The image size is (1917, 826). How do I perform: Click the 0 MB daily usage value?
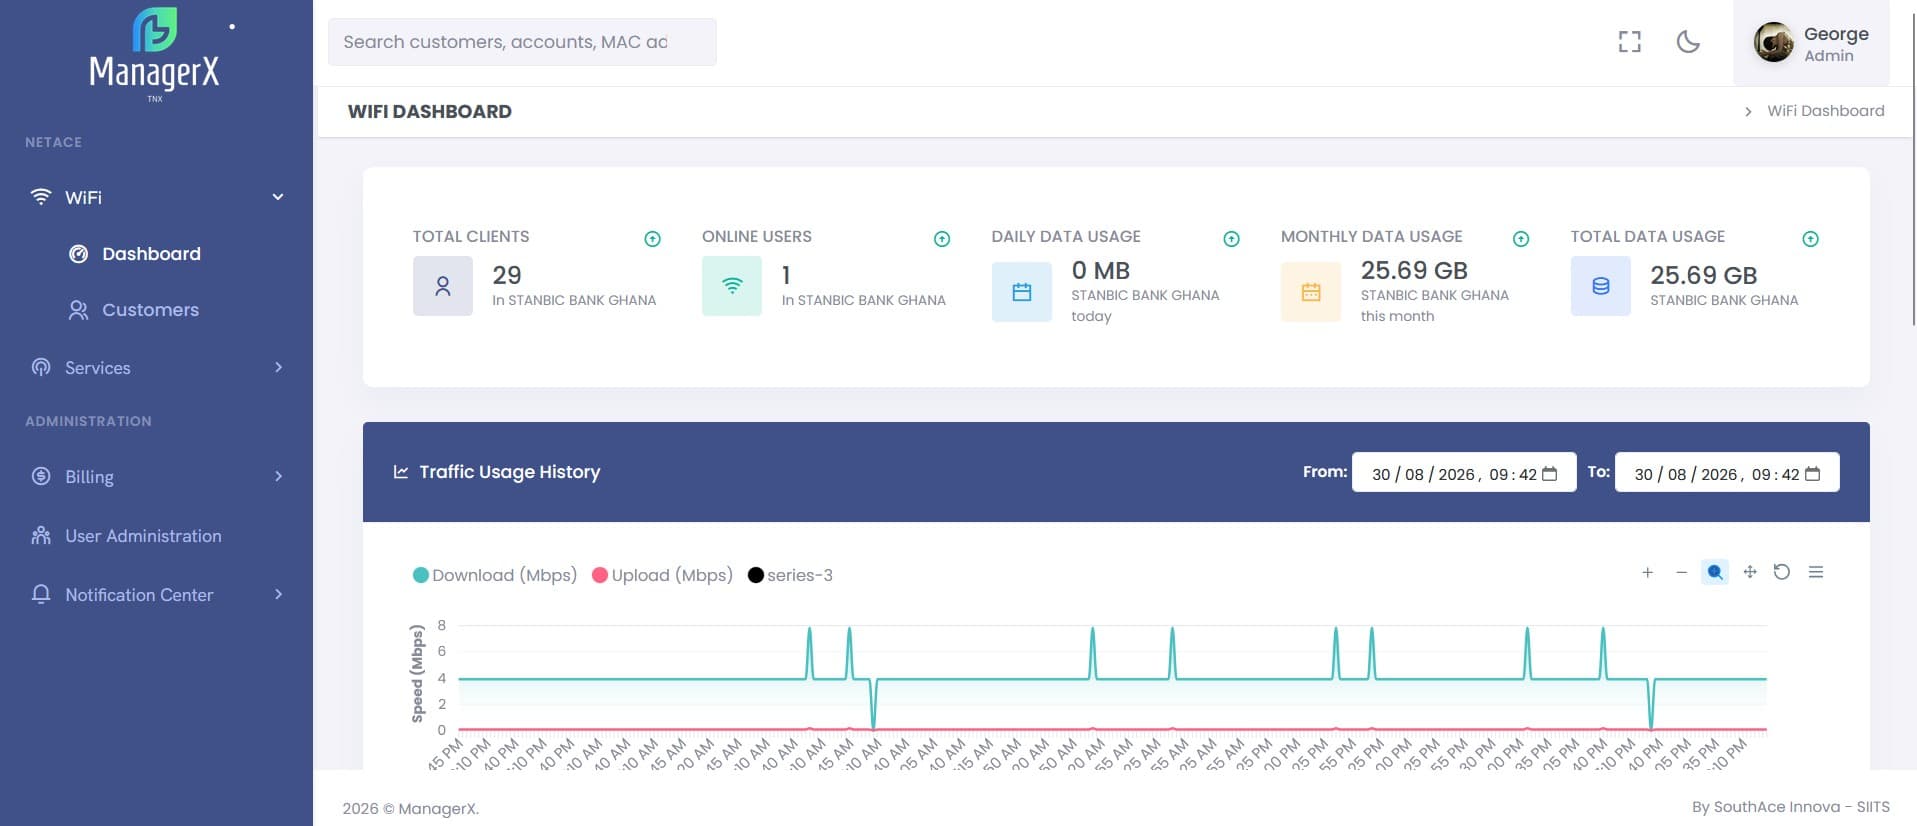click(x=1101, y=271)
